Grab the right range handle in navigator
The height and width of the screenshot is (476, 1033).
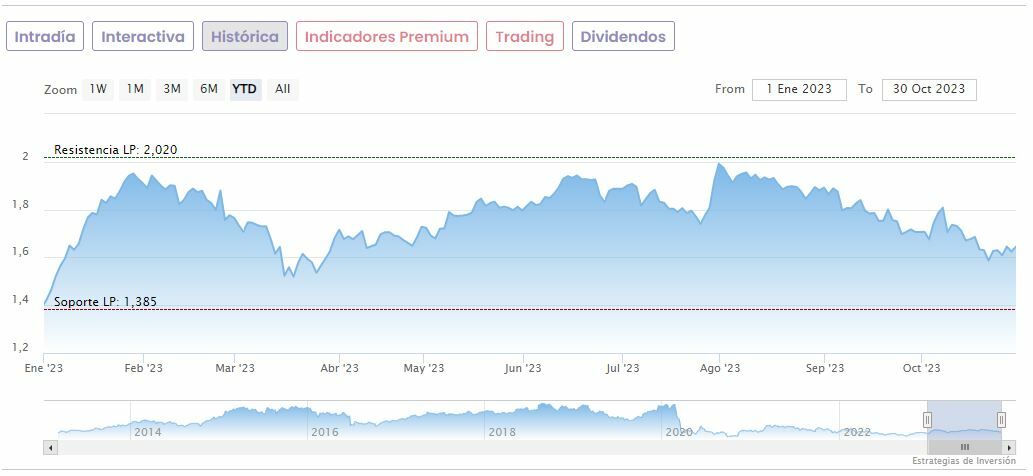click(1001, 420)
